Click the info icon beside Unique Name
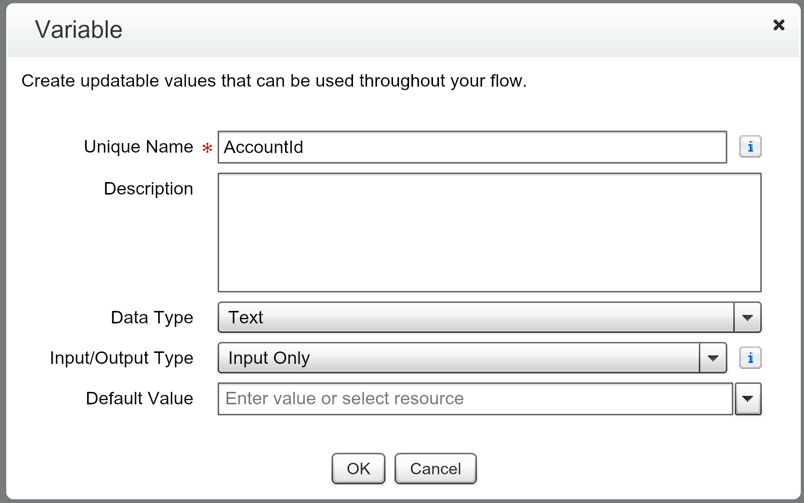Screen dimensions: 804x503 (x=750, y=147)
